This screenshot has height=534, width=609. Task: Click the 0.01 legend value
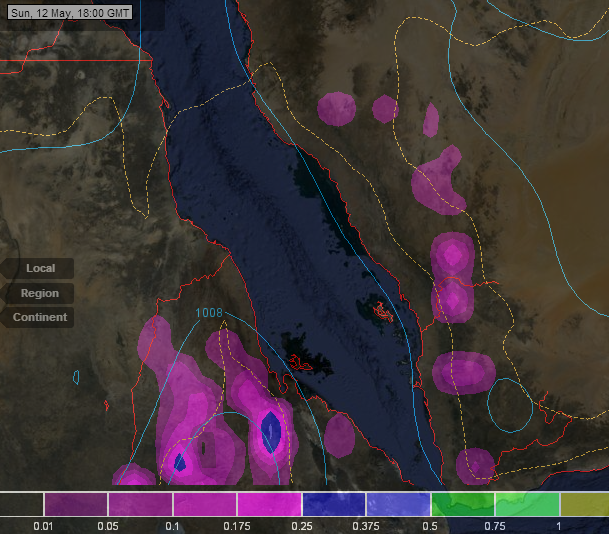pyautogui.click(x=43, y=527)
